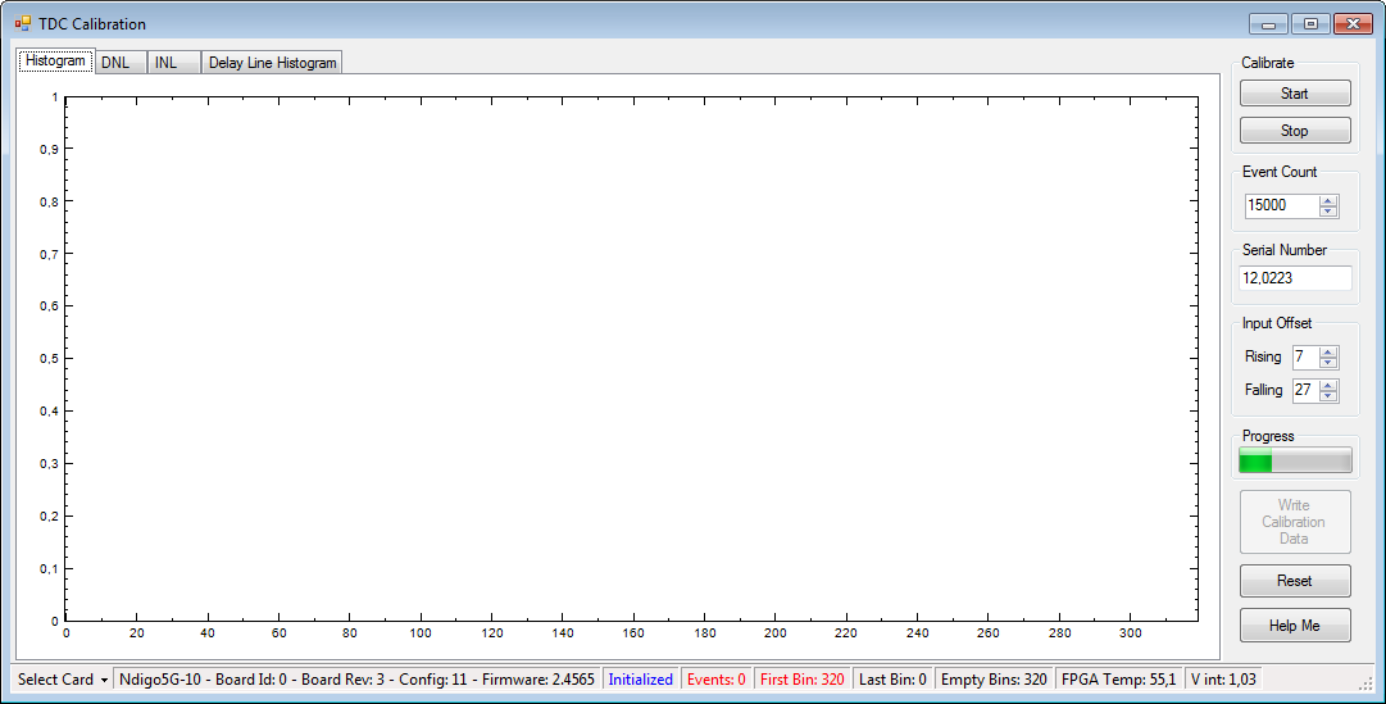
Task: Decrement the Falling input offset
Action: pyautogui.click(x=1328, y=396)
